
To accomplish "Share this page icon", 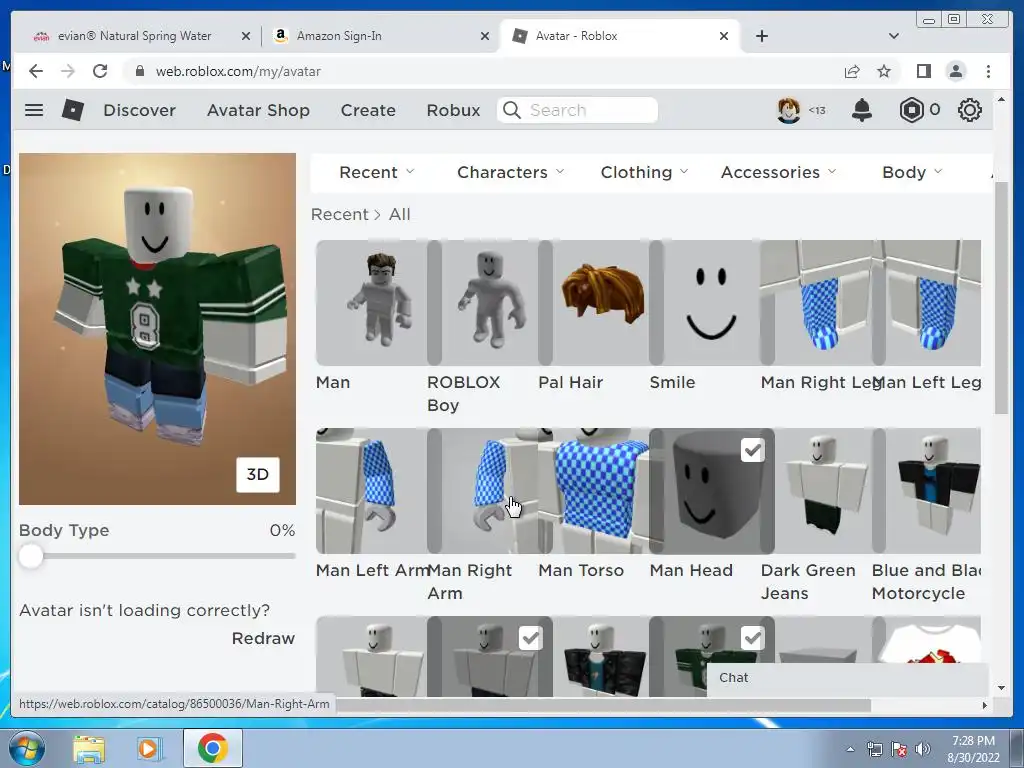I will 852,71.
